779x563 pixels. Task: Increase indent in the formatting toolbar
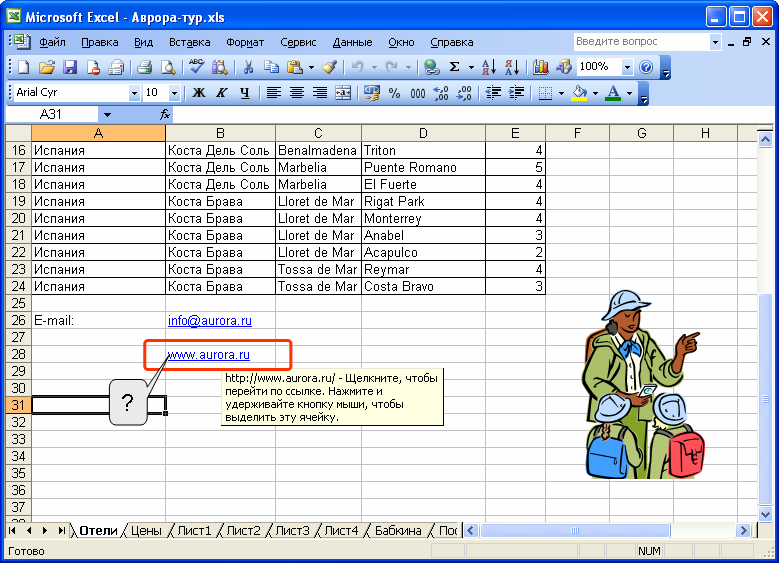point(516,92)
